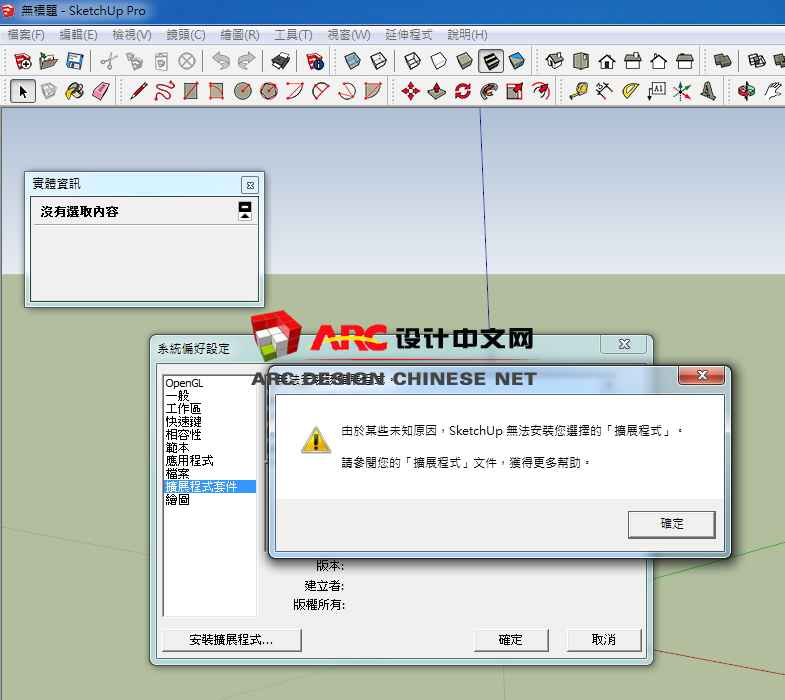Undo the last action arrow
The width and height of the screenshot is (785, 700).
coord(221,61)
